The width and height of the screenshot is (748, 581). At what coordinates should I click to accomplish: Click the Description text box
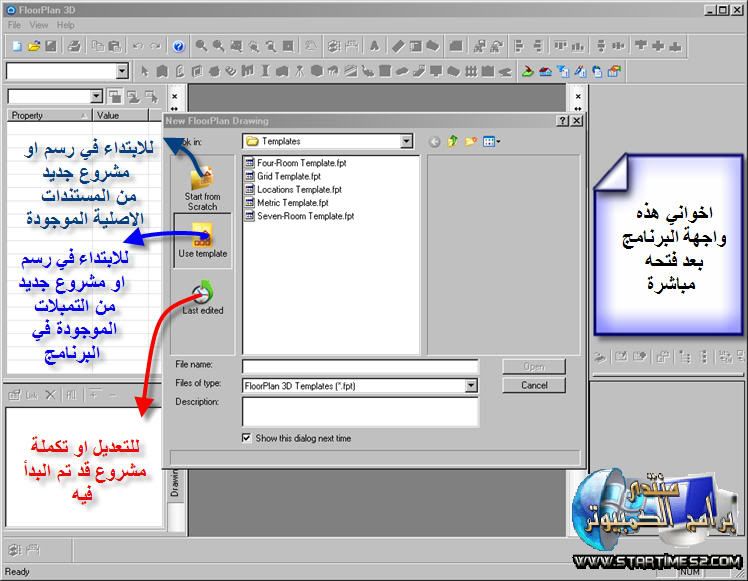pyautogui.click(x=360, y=412)
